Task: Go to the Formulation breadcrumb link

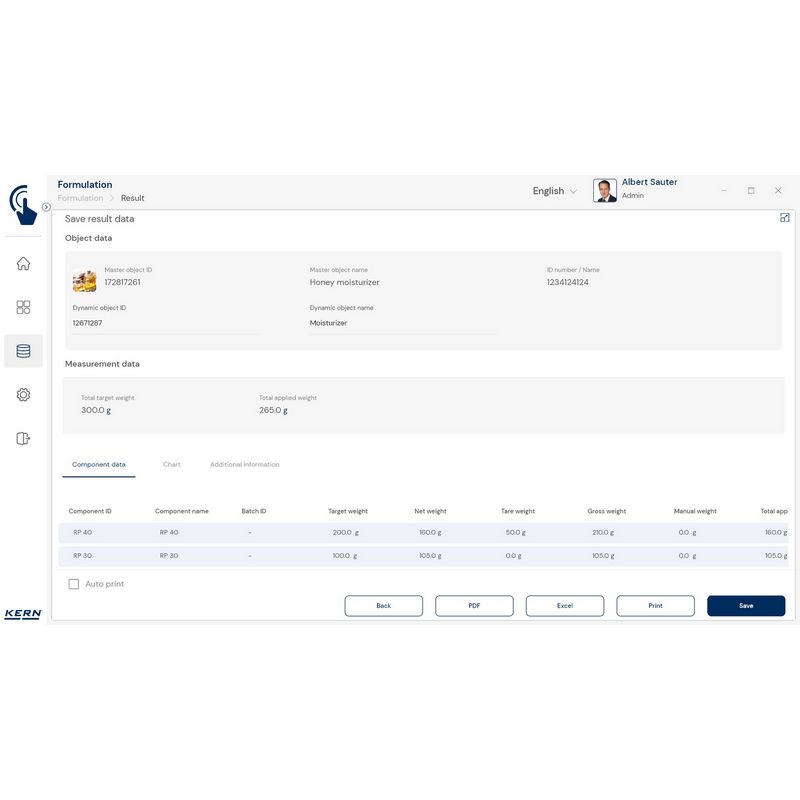Action: pyautogui.click(x=80, y=198)
